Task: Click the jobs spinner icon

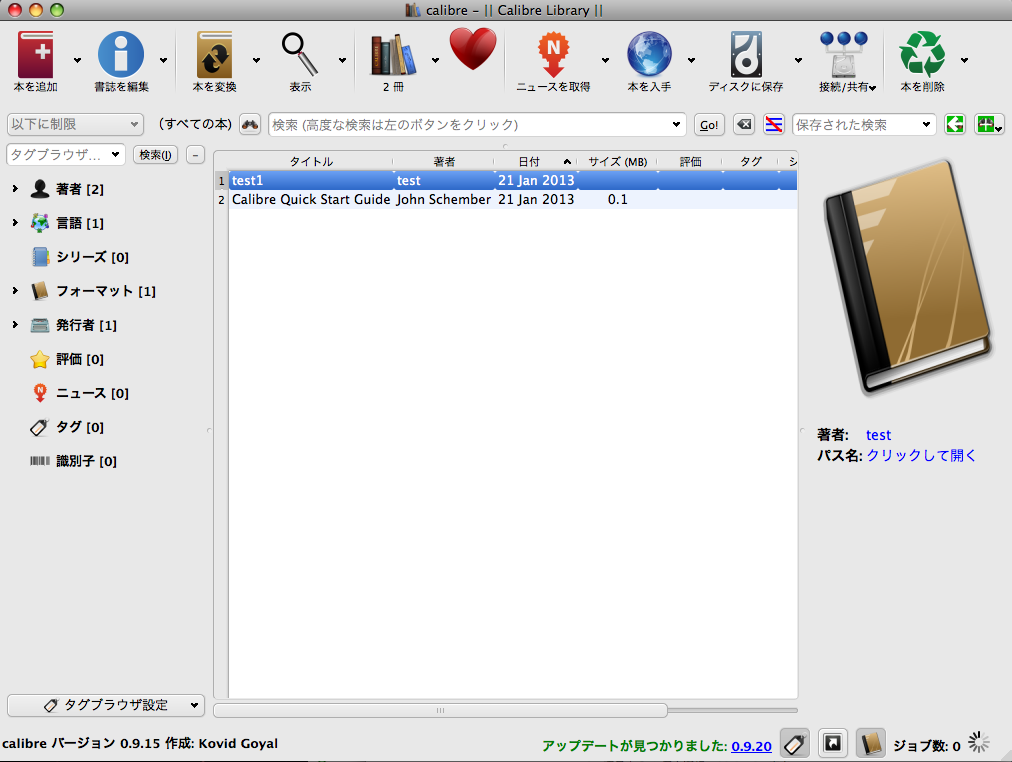Action: (x=979, y=743)
